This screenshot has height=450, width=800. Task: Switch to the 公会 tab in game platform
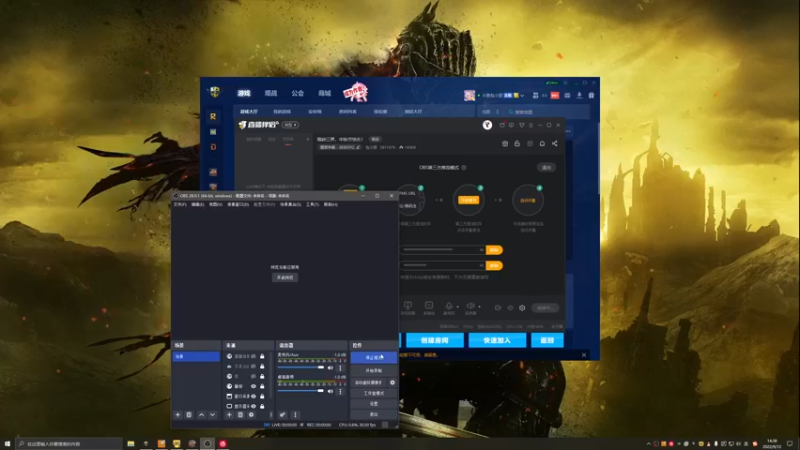[x=297, y=93]
